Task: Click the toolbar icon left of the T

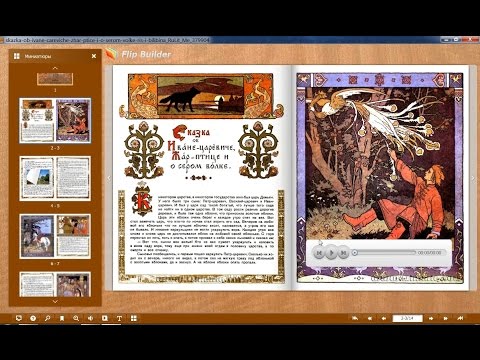Action: point(105,318)
